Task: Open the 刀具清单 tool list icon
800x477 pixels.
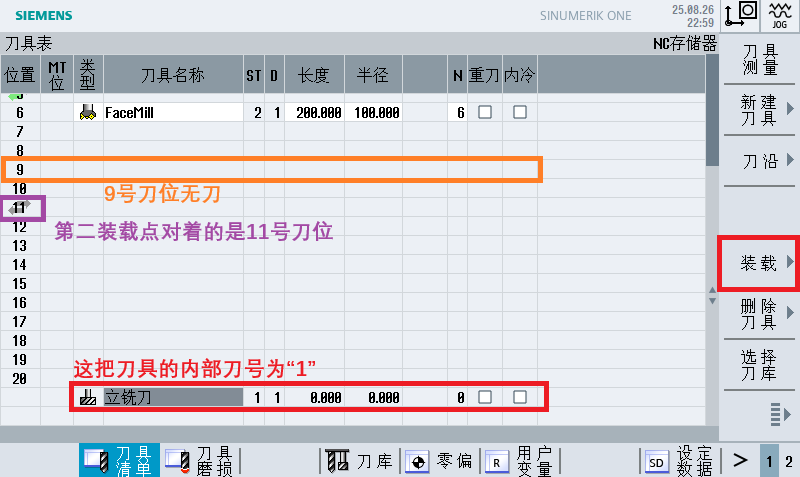Action: click(x=96, y=460)
